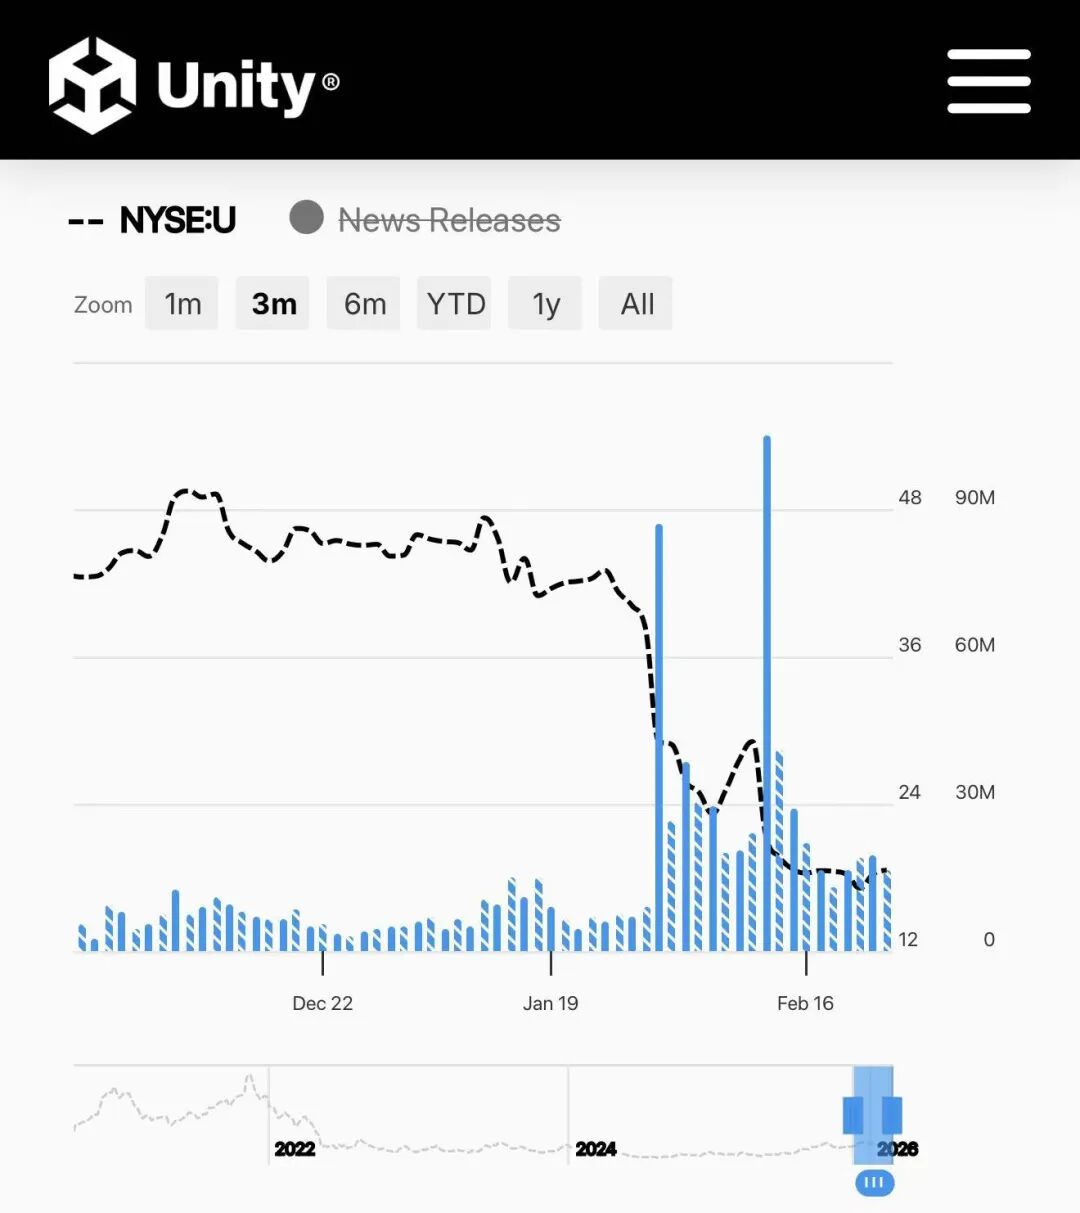
Task: Jump navigator to the 2022 marker
Action: point(294,1149)
